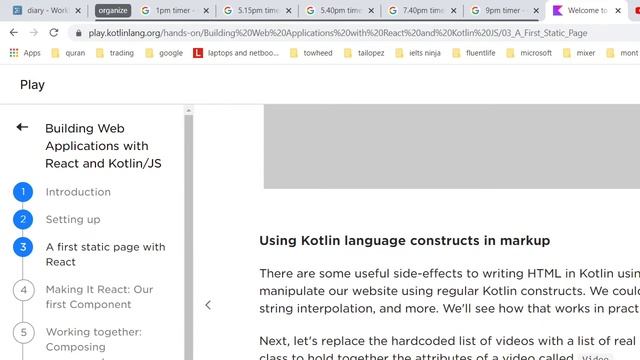Click the sidebar scrollbar up arrow
640x360 pixels.
pos(189,110)
